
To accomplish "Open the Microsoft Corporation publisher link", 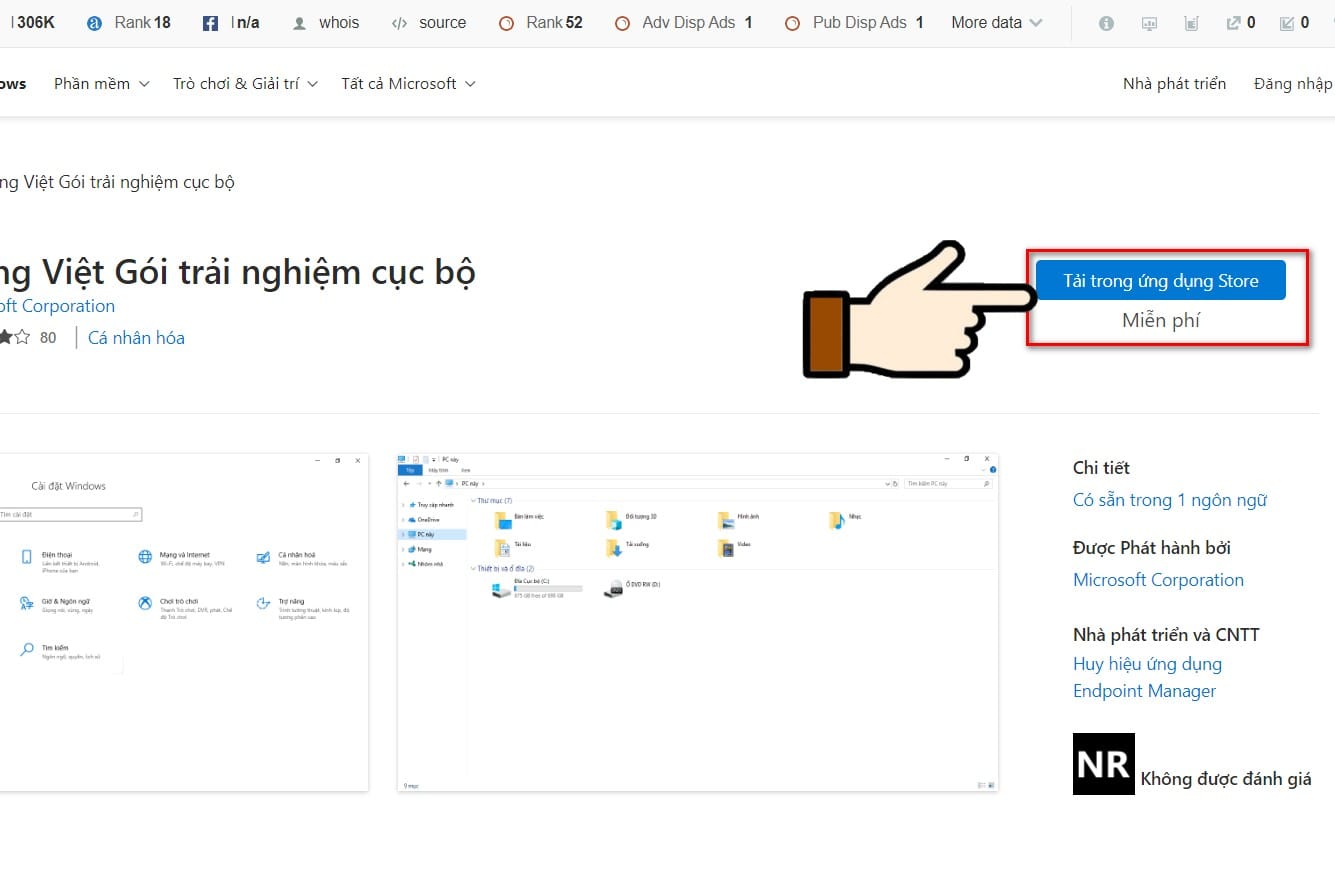I will 1158,580.
